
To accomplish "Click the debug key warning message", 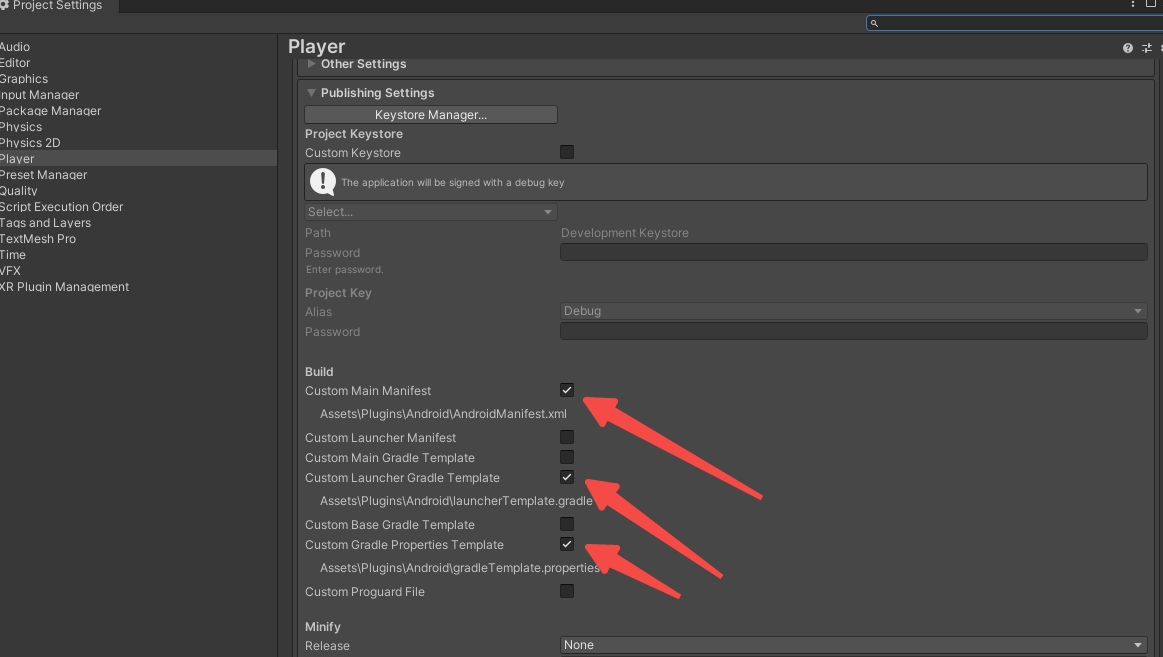I will coord(452,182).
